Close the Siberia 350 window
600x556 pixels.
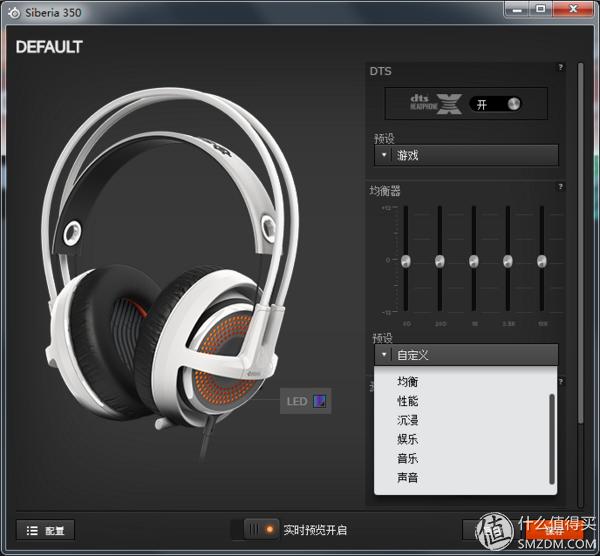[x=573, y=9]
